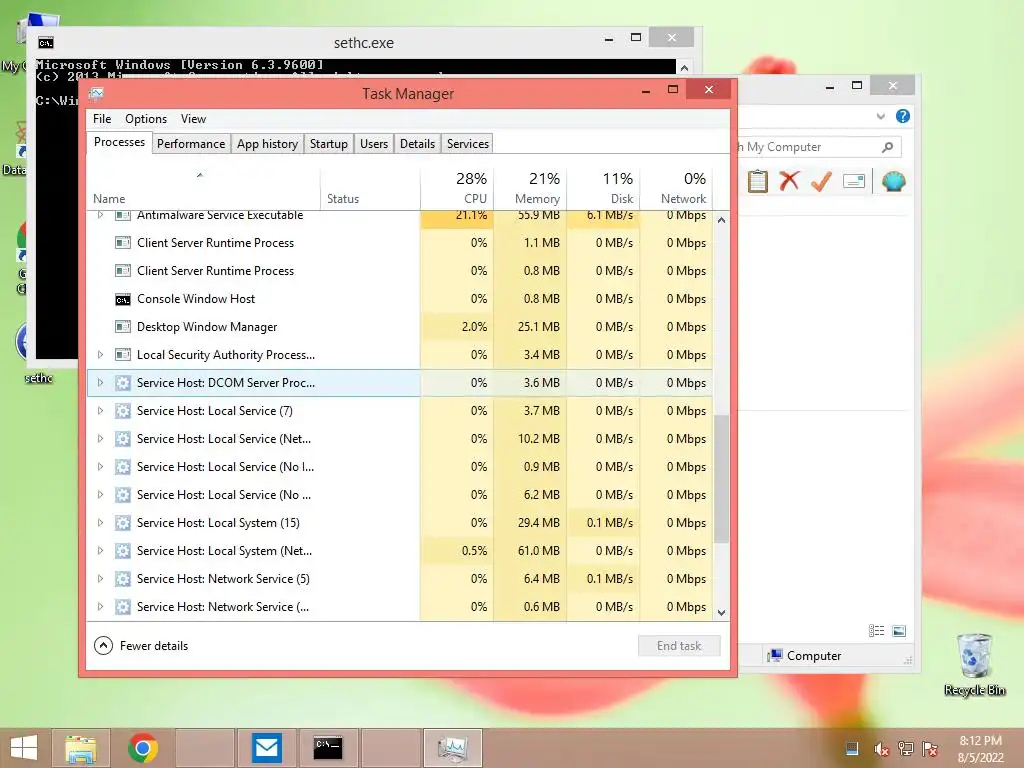
Task: Switch to the Details tab
Action: (417, 144)
